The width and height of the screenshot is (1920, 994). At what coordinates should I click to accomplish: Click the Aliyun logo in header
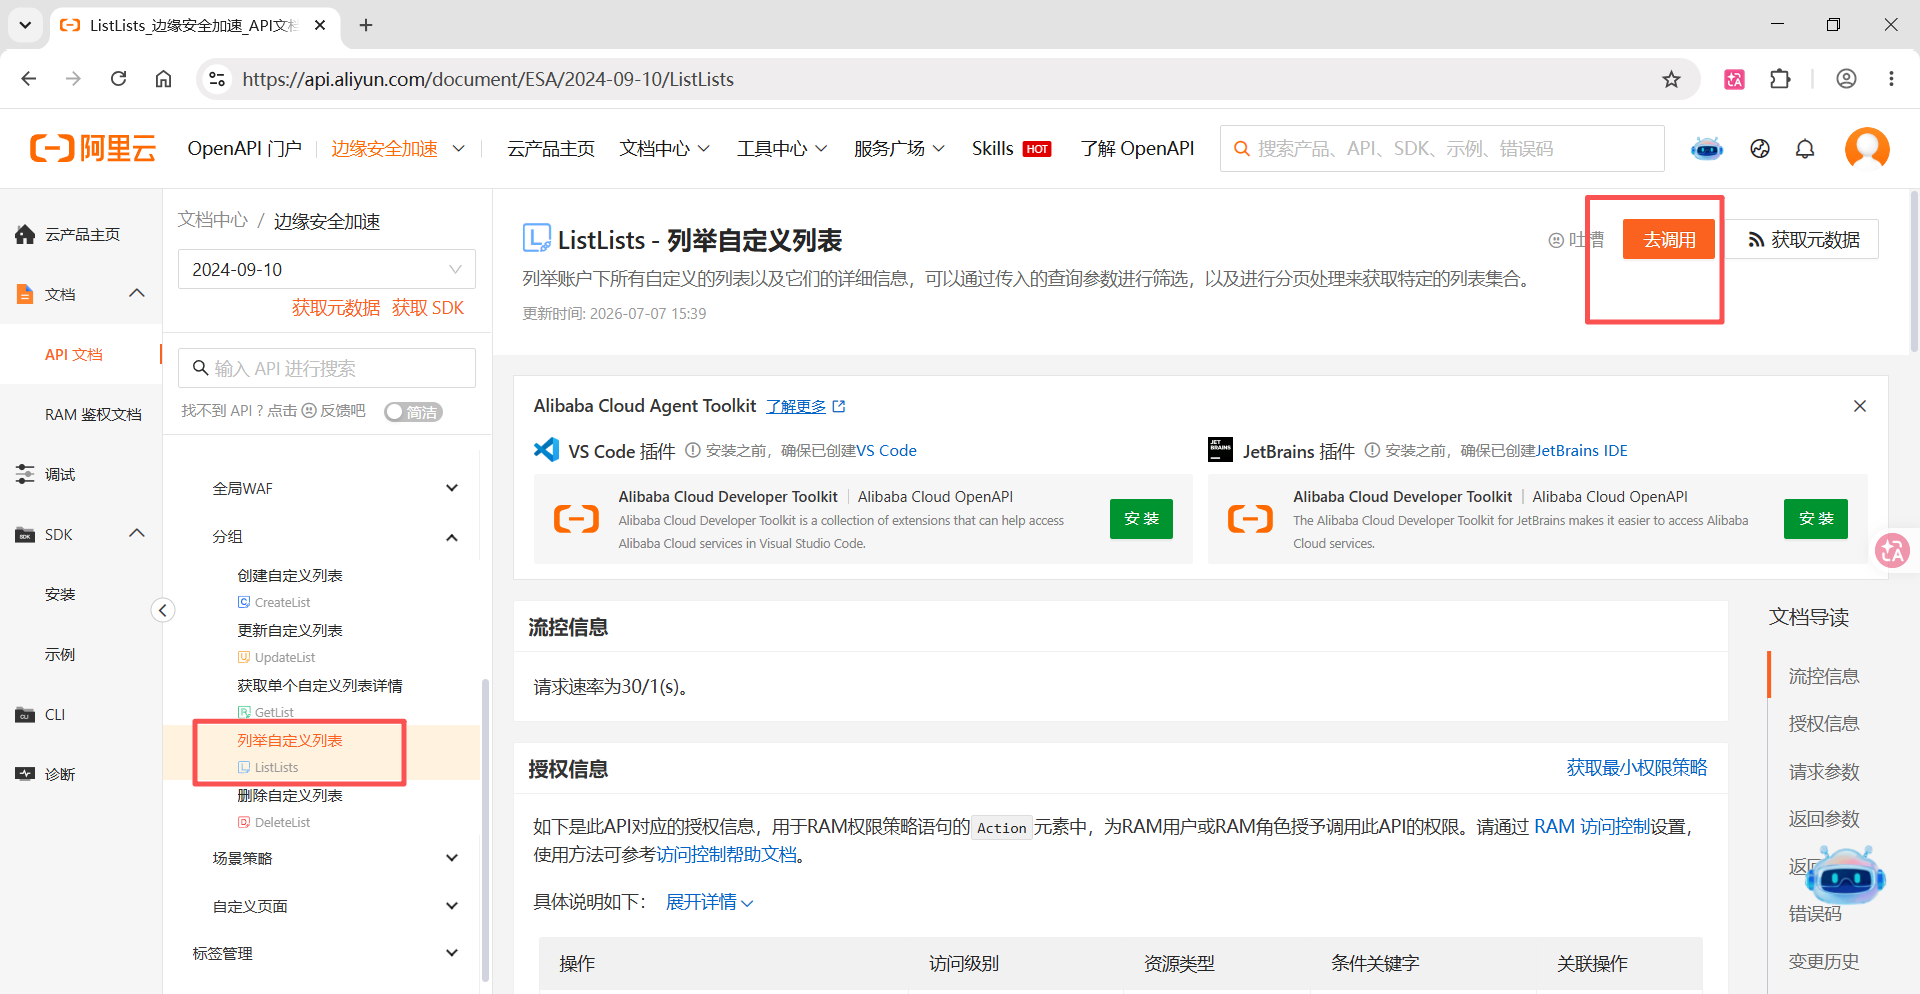(x=93, y=148)
